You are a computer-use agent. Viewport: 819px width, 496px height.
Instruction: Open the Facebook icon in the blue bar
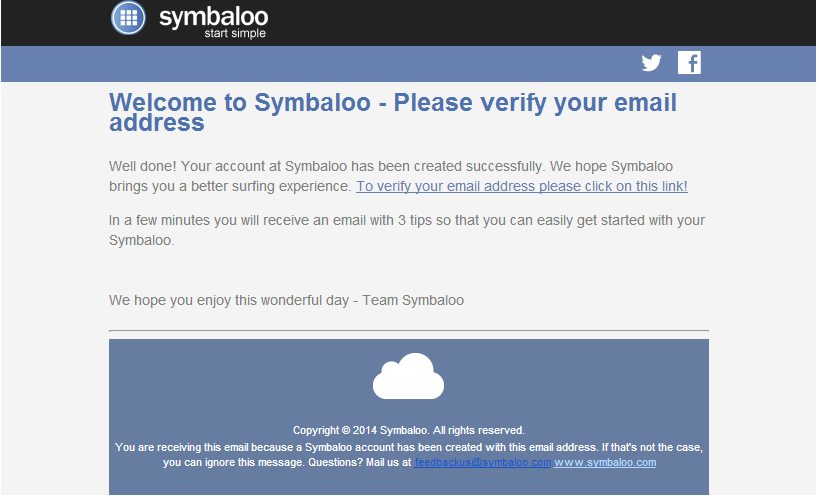click(x=689, y=63)
